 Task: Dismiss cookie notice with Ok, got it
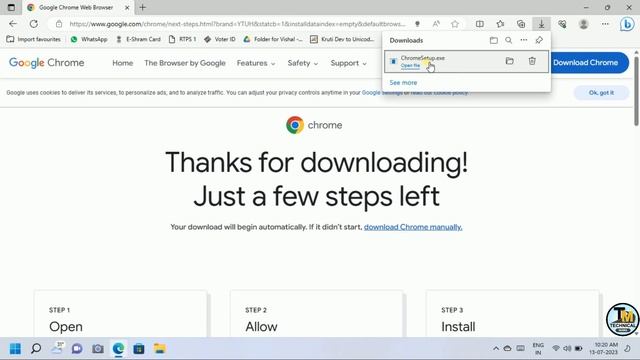pos(601,93)
